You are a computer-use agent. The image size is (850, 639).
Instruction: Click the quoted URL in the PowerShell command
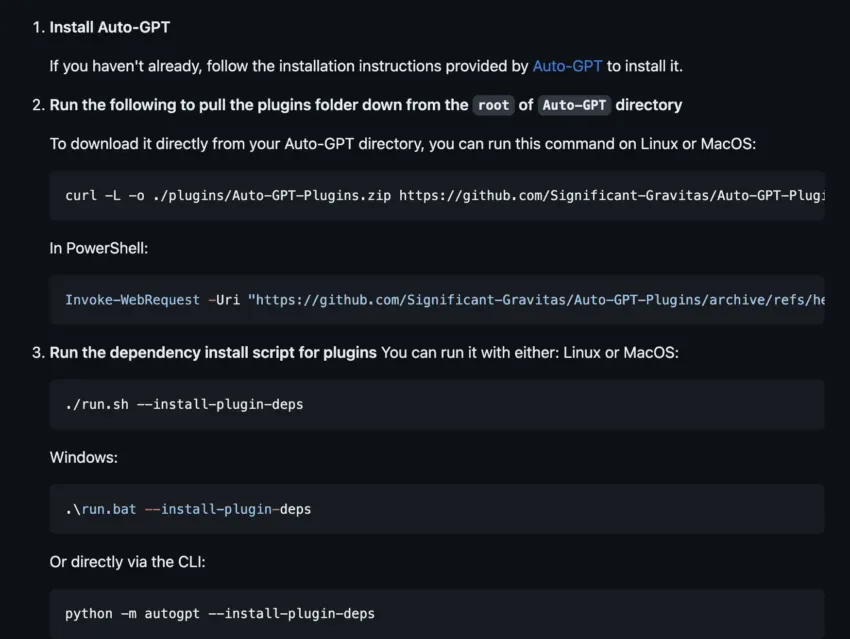pos(536,300)
